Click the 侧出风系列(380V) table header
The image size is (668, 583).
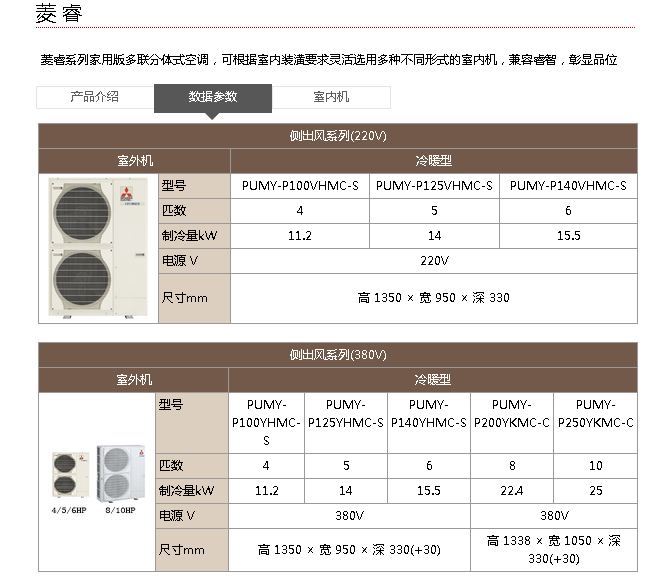tap(338, 355)
